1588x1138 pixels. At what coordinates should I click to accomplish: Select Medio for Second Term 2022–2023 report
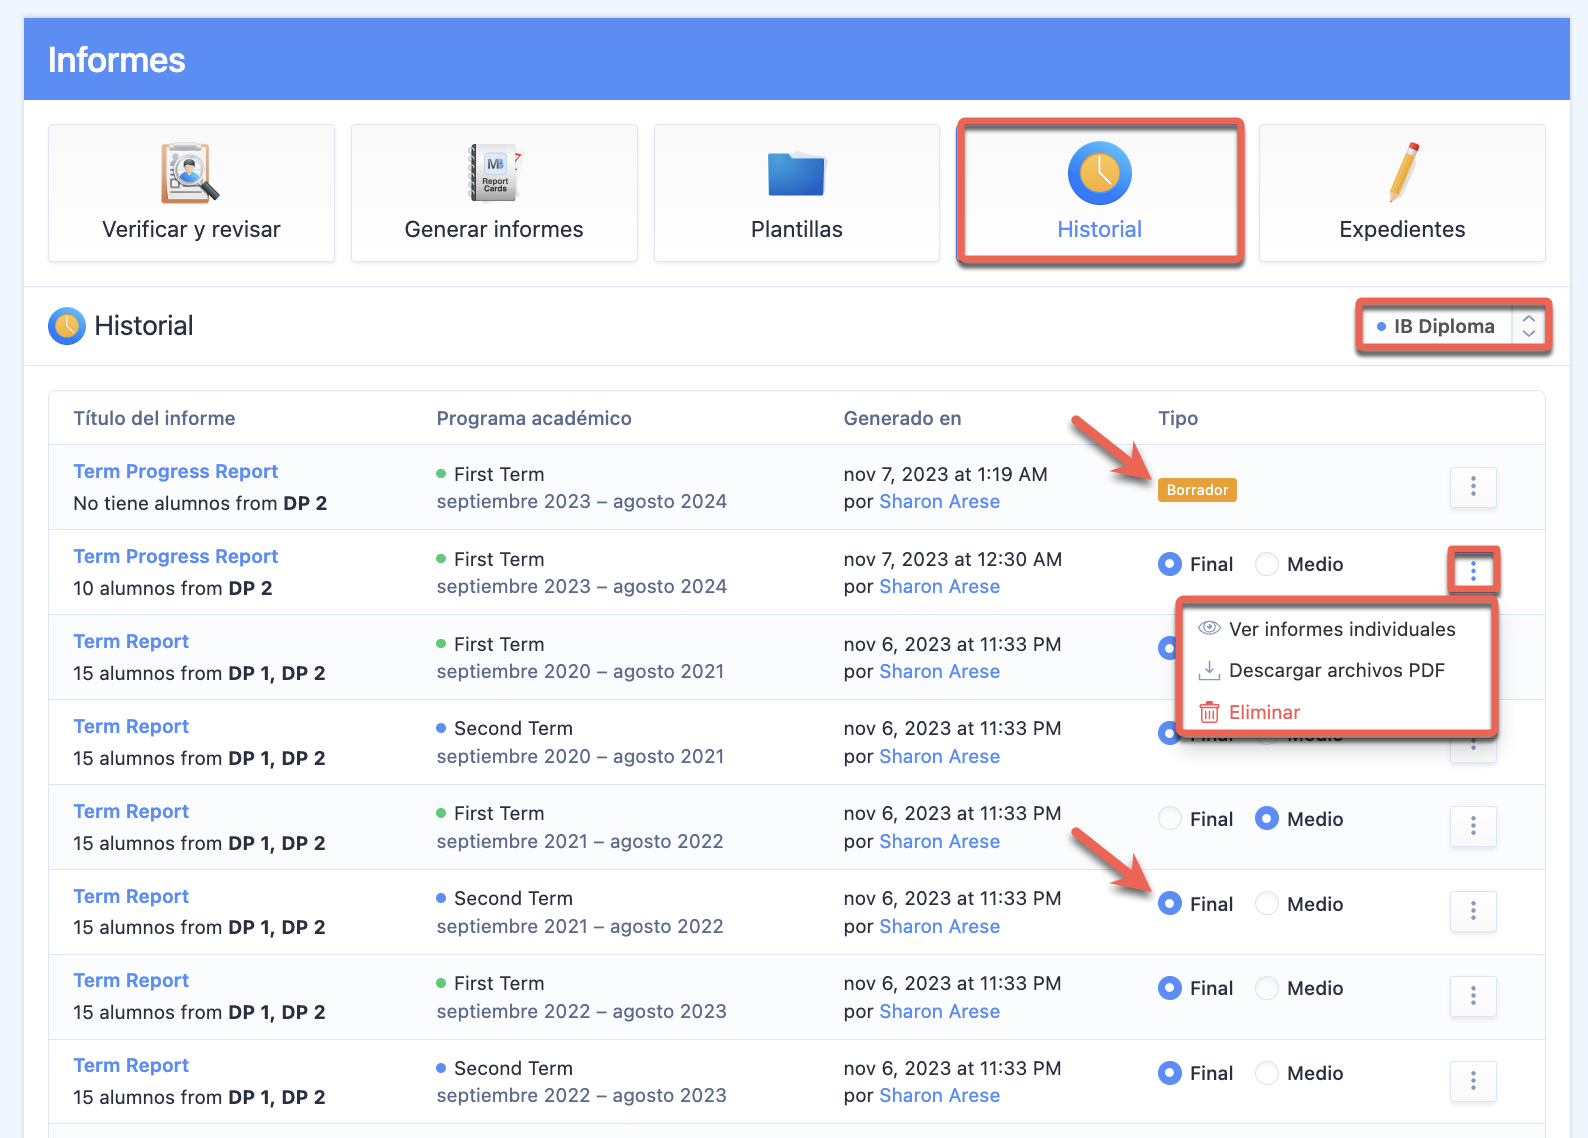pyautogui.click(x=1267, y=1073)
